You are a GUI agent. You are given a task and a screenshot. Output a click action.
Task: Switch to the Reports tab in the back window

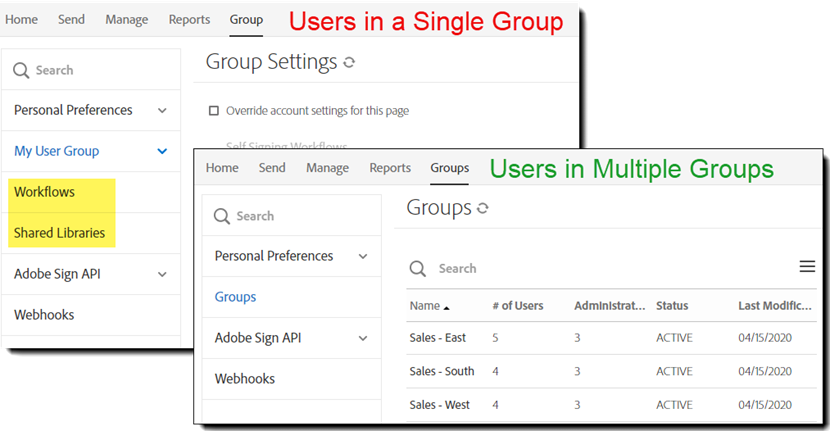coord(189,19)
